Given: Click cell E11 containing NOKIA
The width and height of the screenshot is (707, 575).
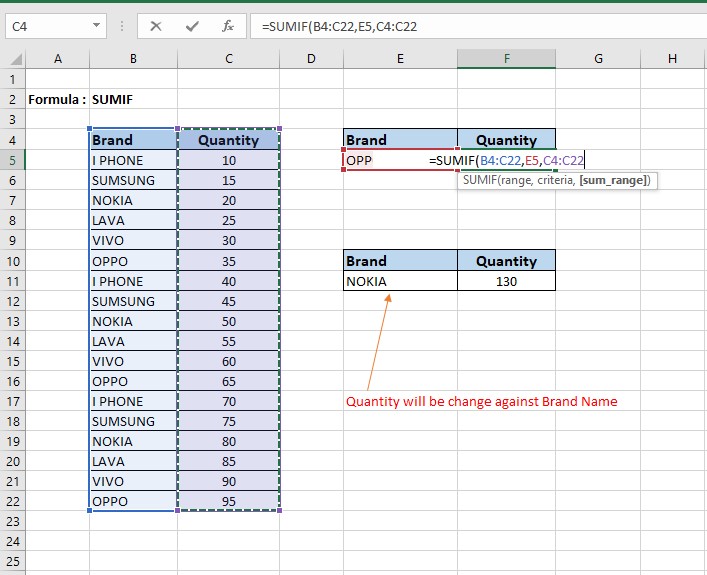Looking at the screenshot, I should (x=400, y=281).
